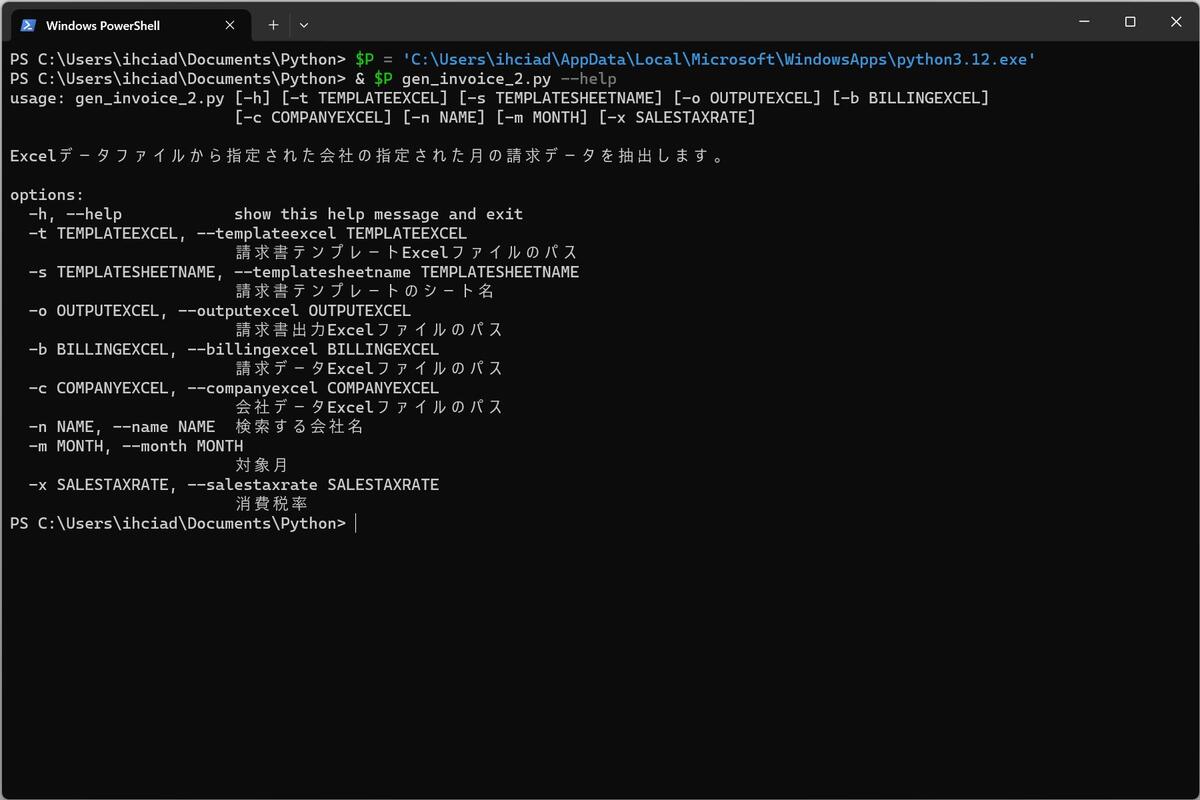Image resolution: width=1200 pixels, height=800 pixels.
Task: Open a new tab with plus button
Action: 273,25
